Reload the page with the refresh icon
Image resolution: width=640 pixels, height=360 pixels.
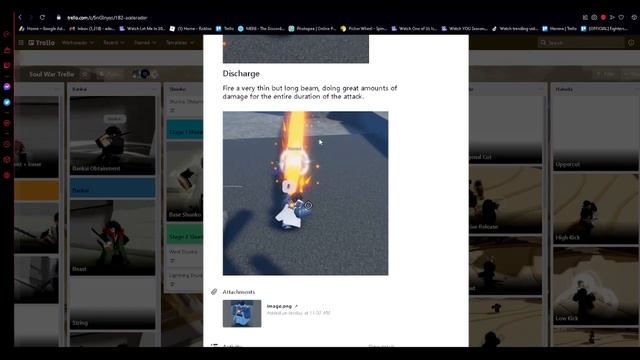(x=42, y=17)
